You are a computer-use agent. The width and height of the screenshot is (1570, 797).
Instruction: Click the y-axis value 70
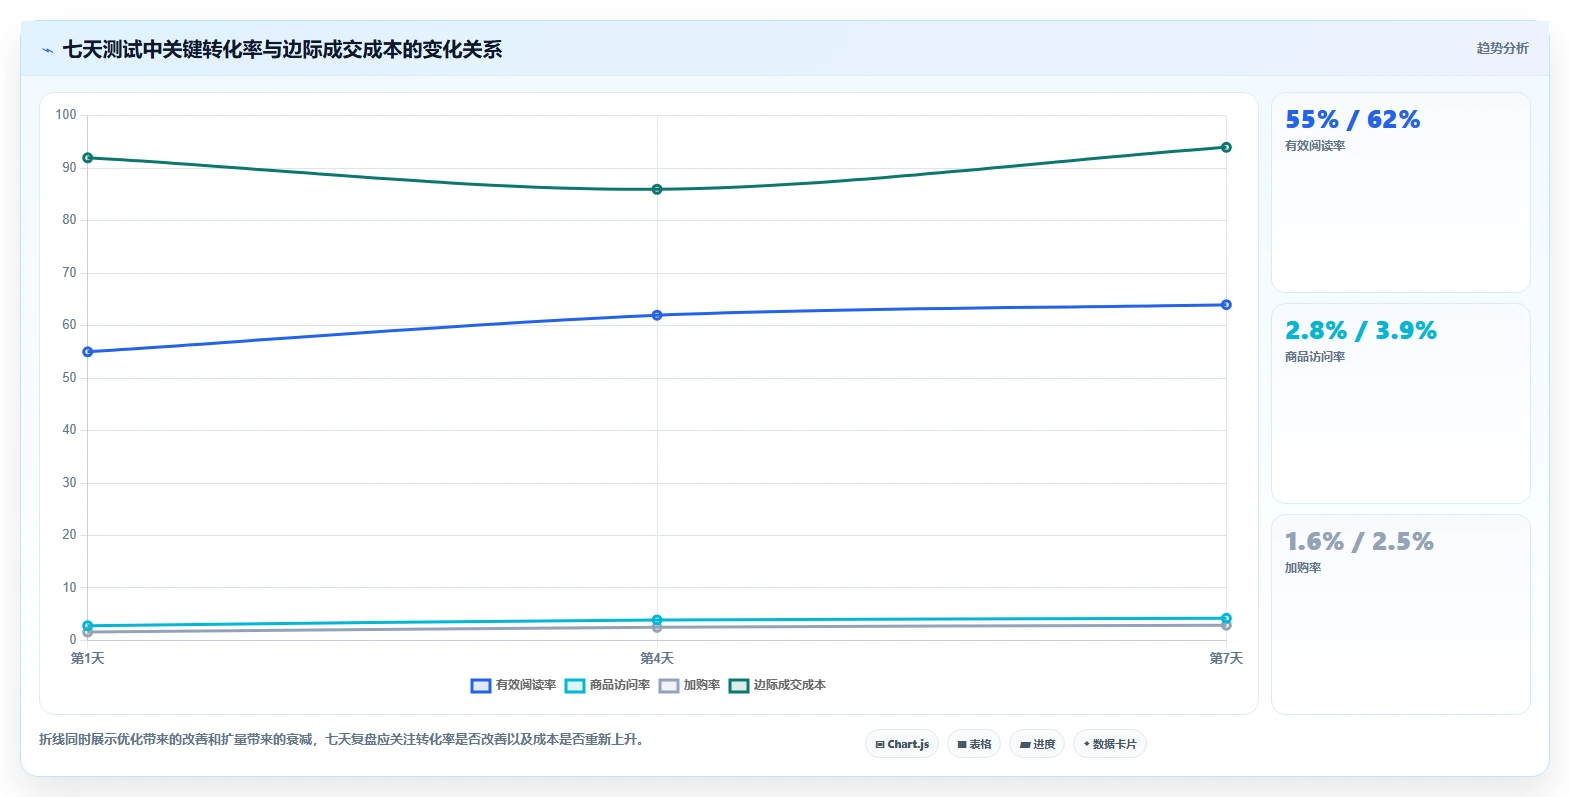[x=69, y=272]
